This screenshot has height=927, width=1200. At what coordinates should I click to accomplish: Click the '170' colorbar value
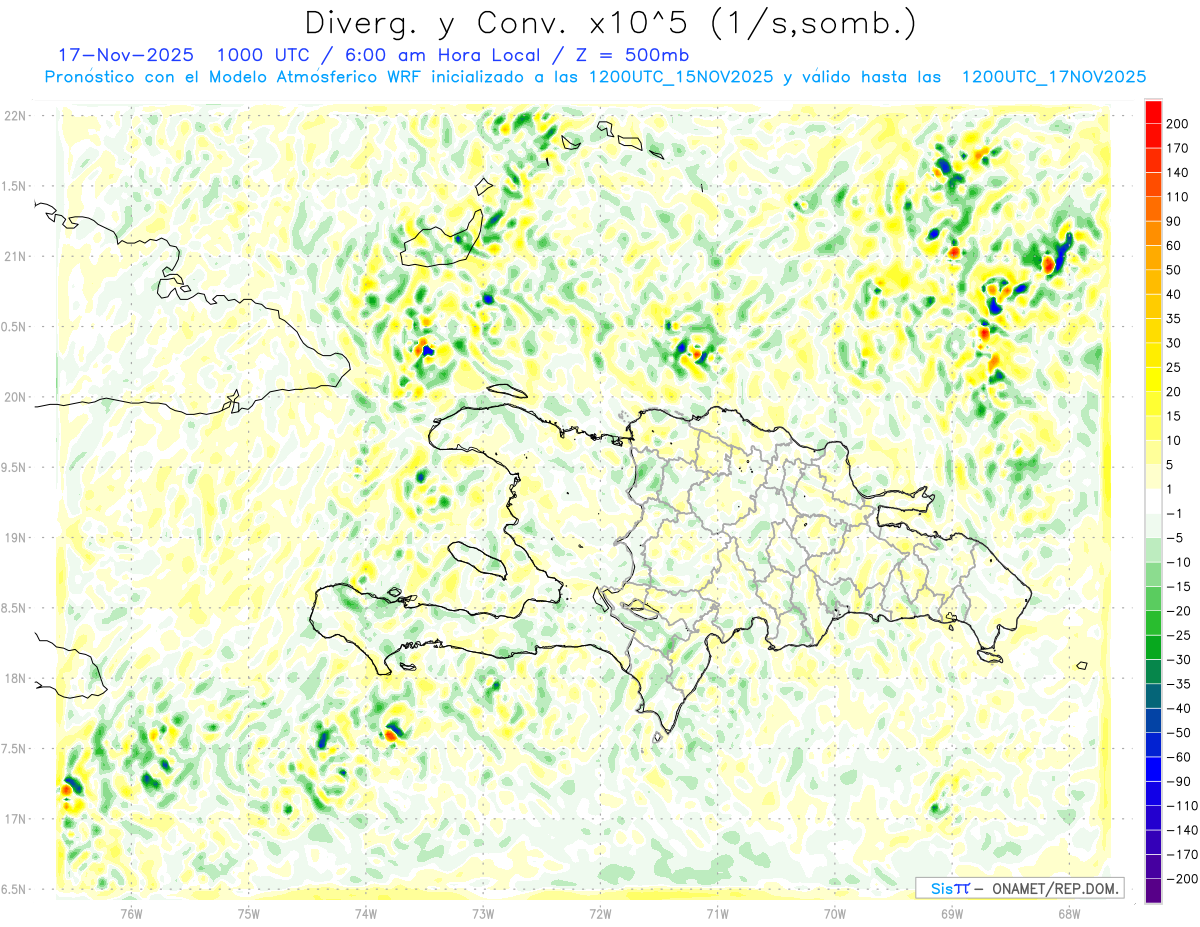[1178, 148]
